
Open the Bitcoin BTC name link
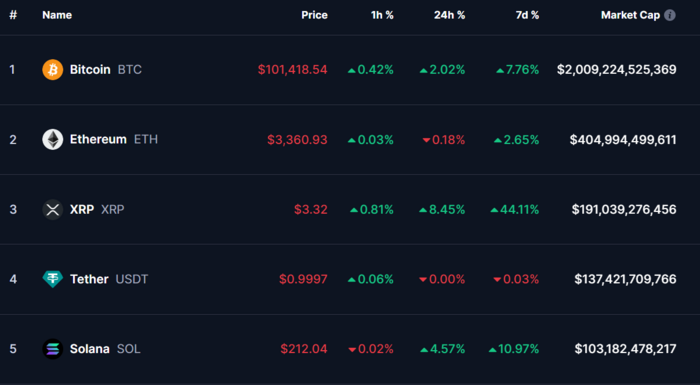pyautogui.click(x=106, y=70)
